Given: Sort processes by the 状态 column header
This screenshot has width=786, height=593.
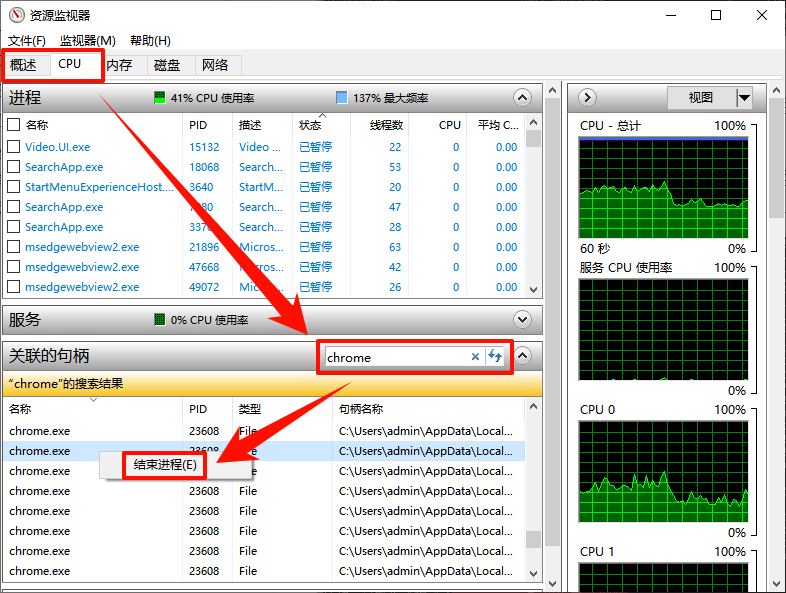Looking at the screenshot, I should tap(321, 125).
